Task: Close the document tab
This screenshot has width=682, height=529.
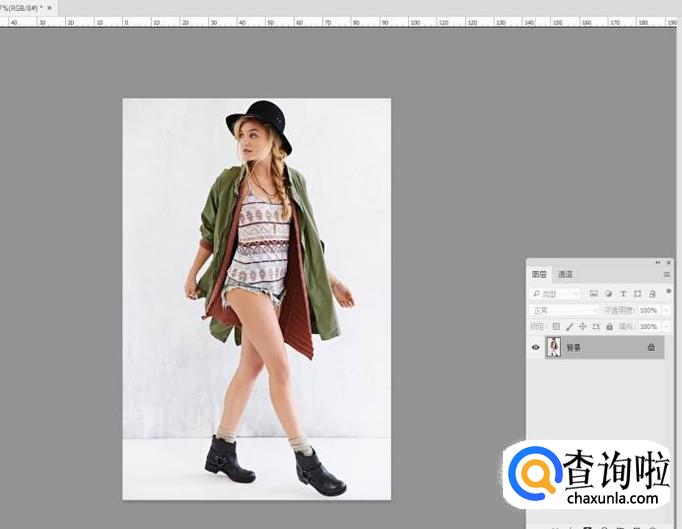Action: point(50,7)
